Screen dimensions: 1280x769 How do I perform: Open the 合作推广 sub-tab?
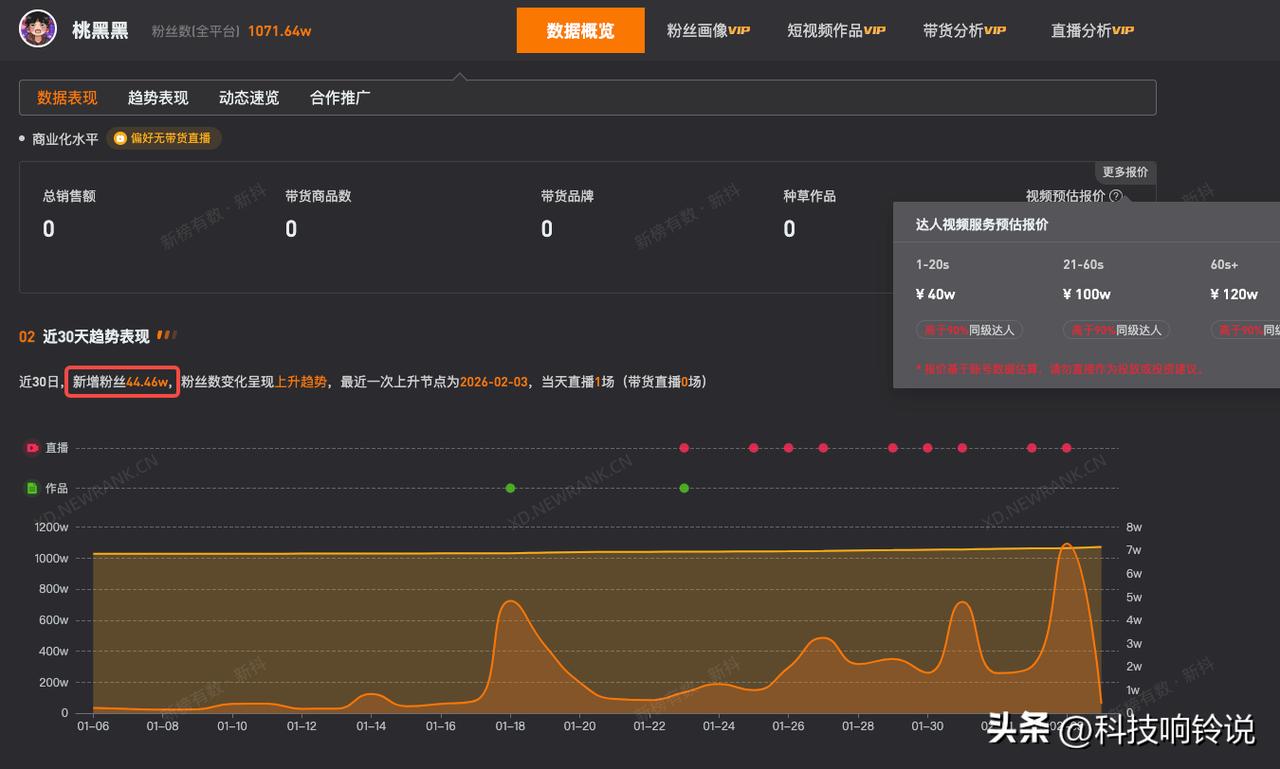pos(340,98)
